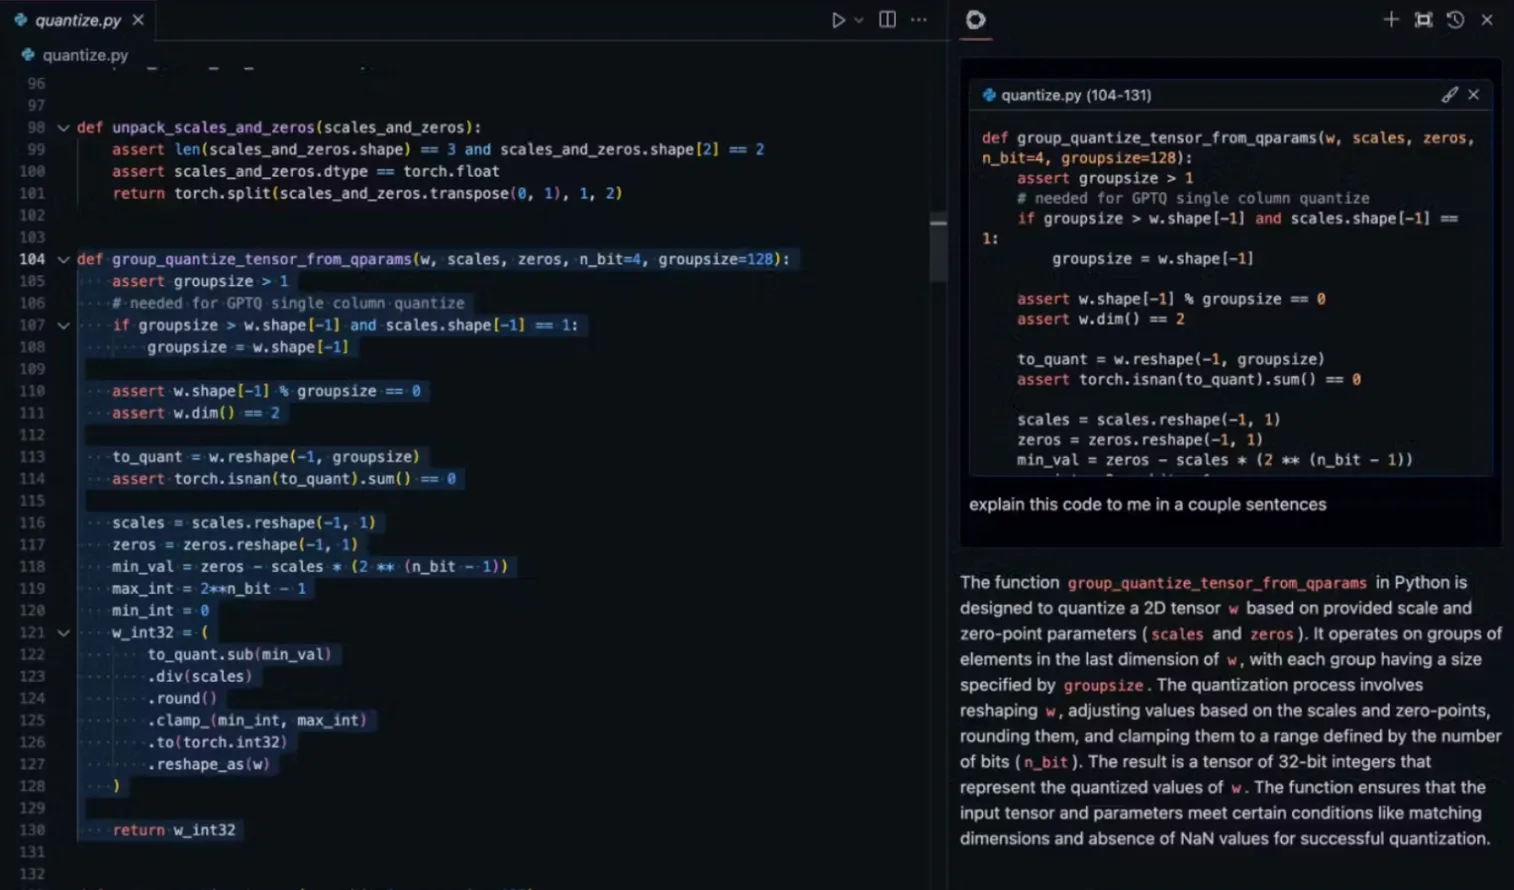
Task: Close the AI chat panel
Action: (1487, 20)
